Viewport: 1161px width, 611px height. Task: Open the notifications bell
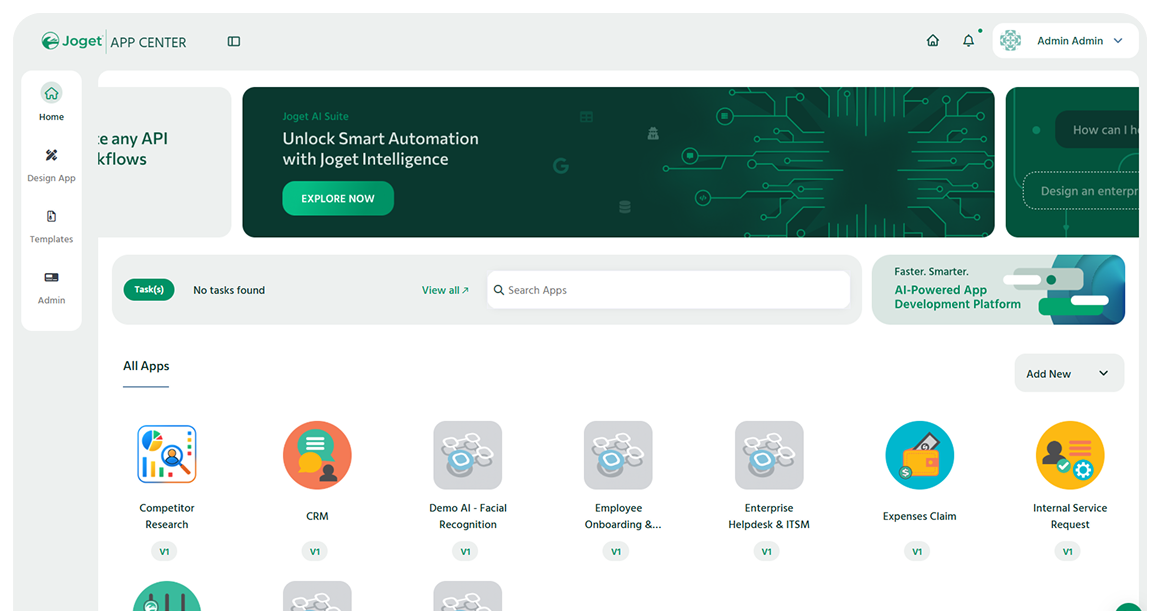tap(968, 41)
